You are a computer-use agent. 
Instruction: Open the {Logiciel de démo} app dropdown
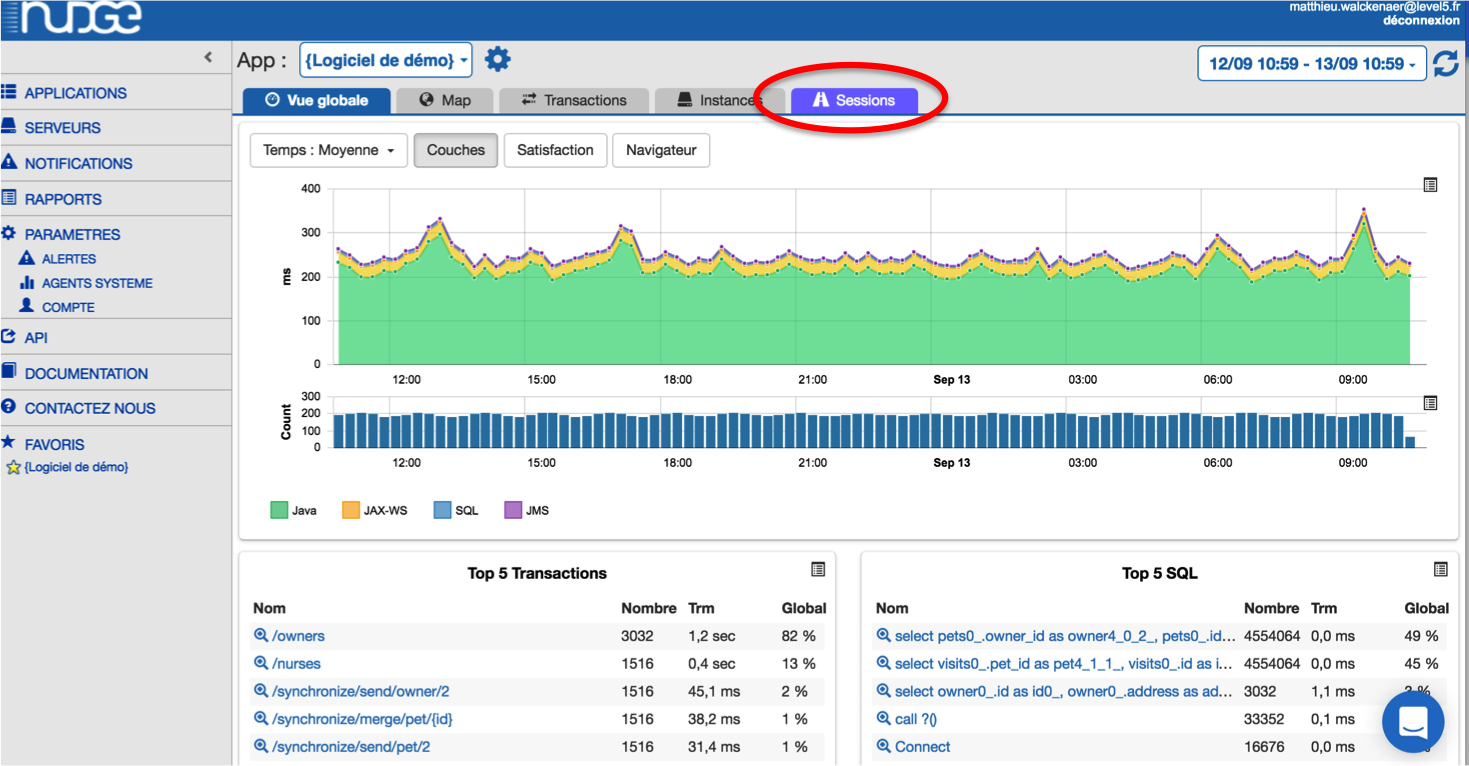(x=385, y=58)
